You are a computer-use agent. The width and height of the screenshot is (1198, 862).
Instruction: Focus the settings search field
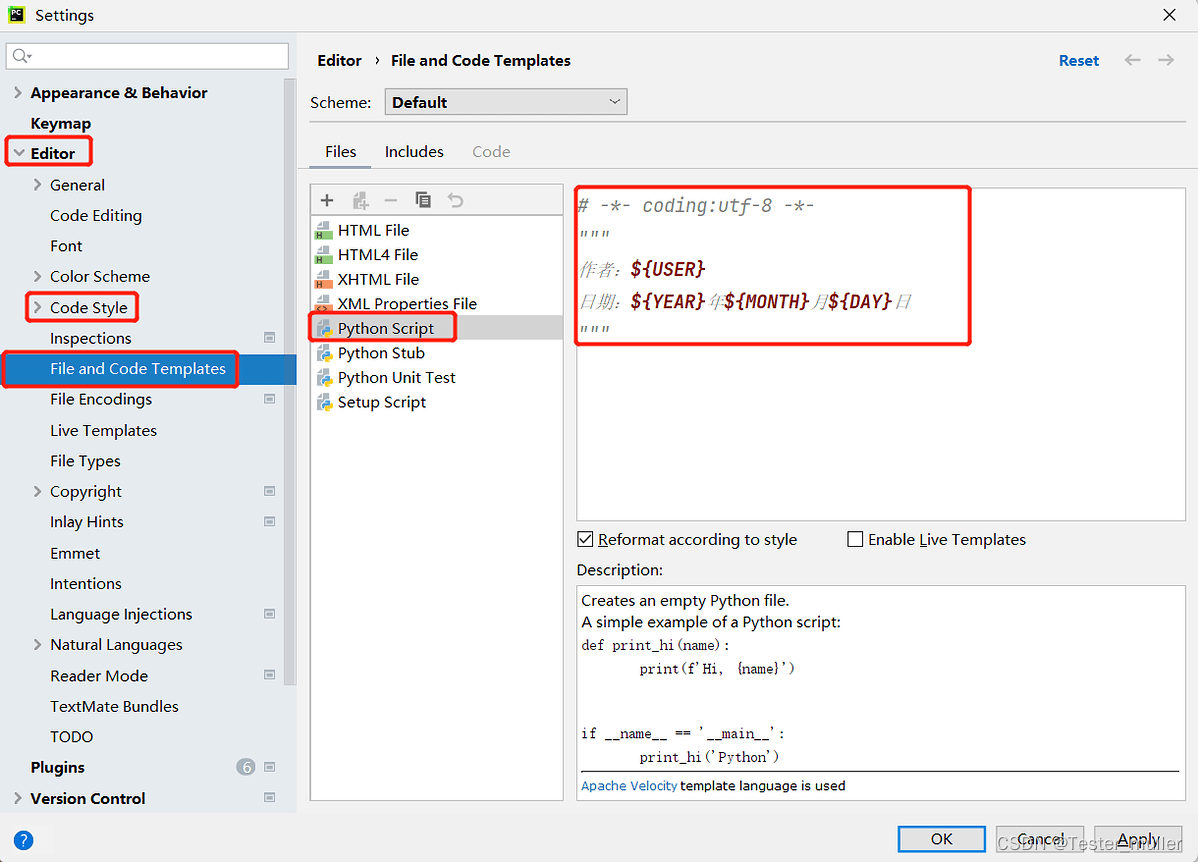[147, 56]
